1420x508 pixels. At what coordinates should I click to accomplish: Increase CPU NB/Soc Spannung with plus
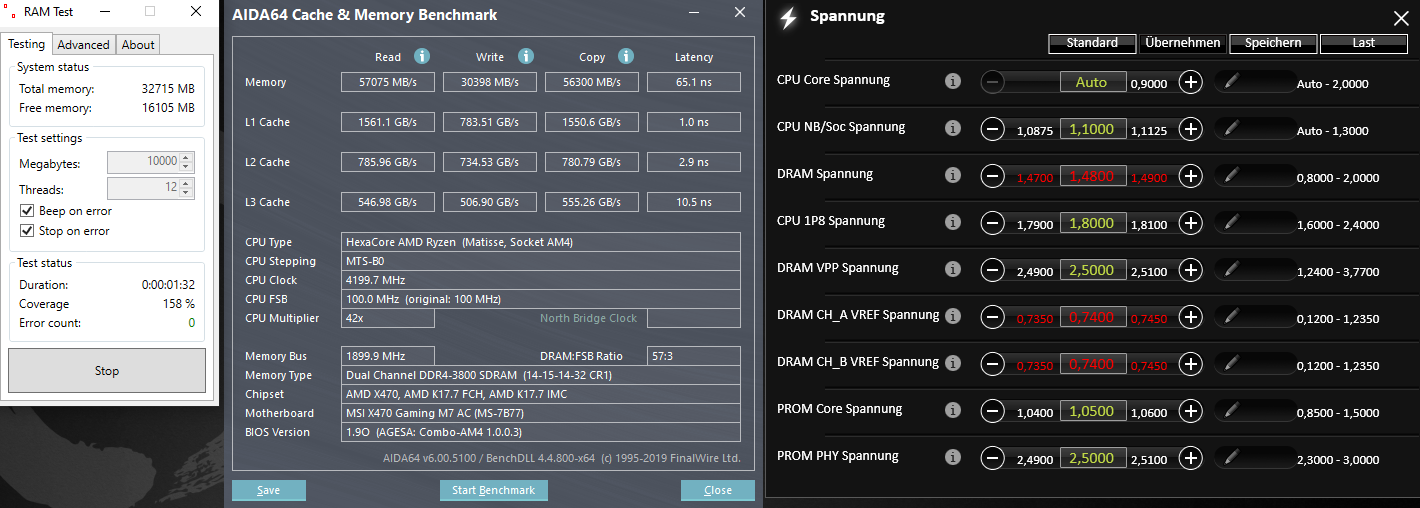(1190, 129)
